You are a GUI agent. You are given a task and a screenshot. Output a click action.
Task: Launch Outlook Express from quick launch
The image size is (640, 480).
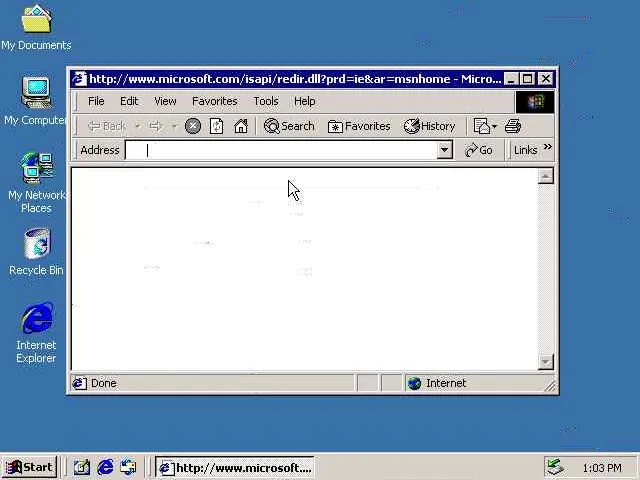[128, 467]
